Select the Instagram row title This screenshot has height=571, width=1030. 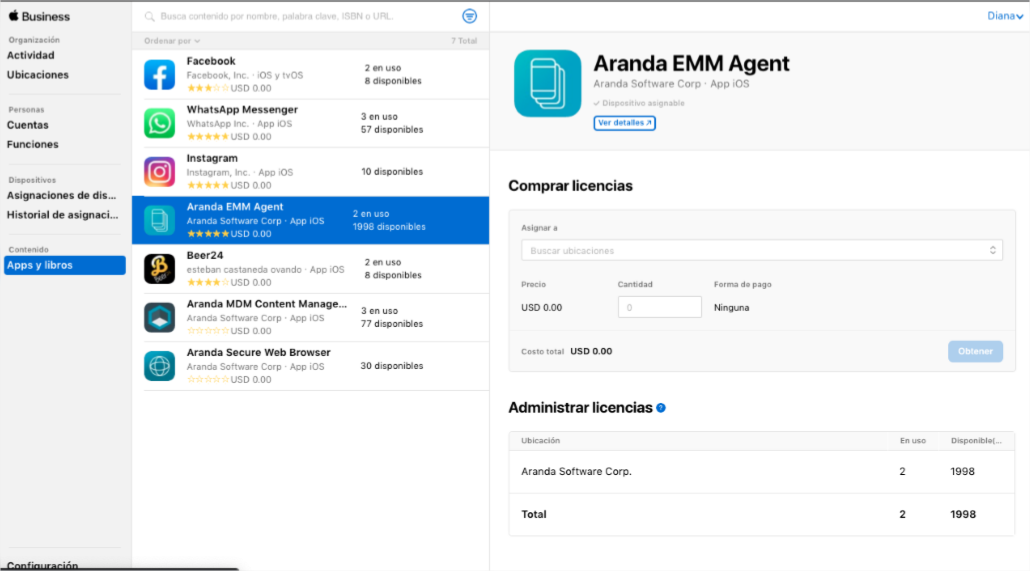click(212, 158)
